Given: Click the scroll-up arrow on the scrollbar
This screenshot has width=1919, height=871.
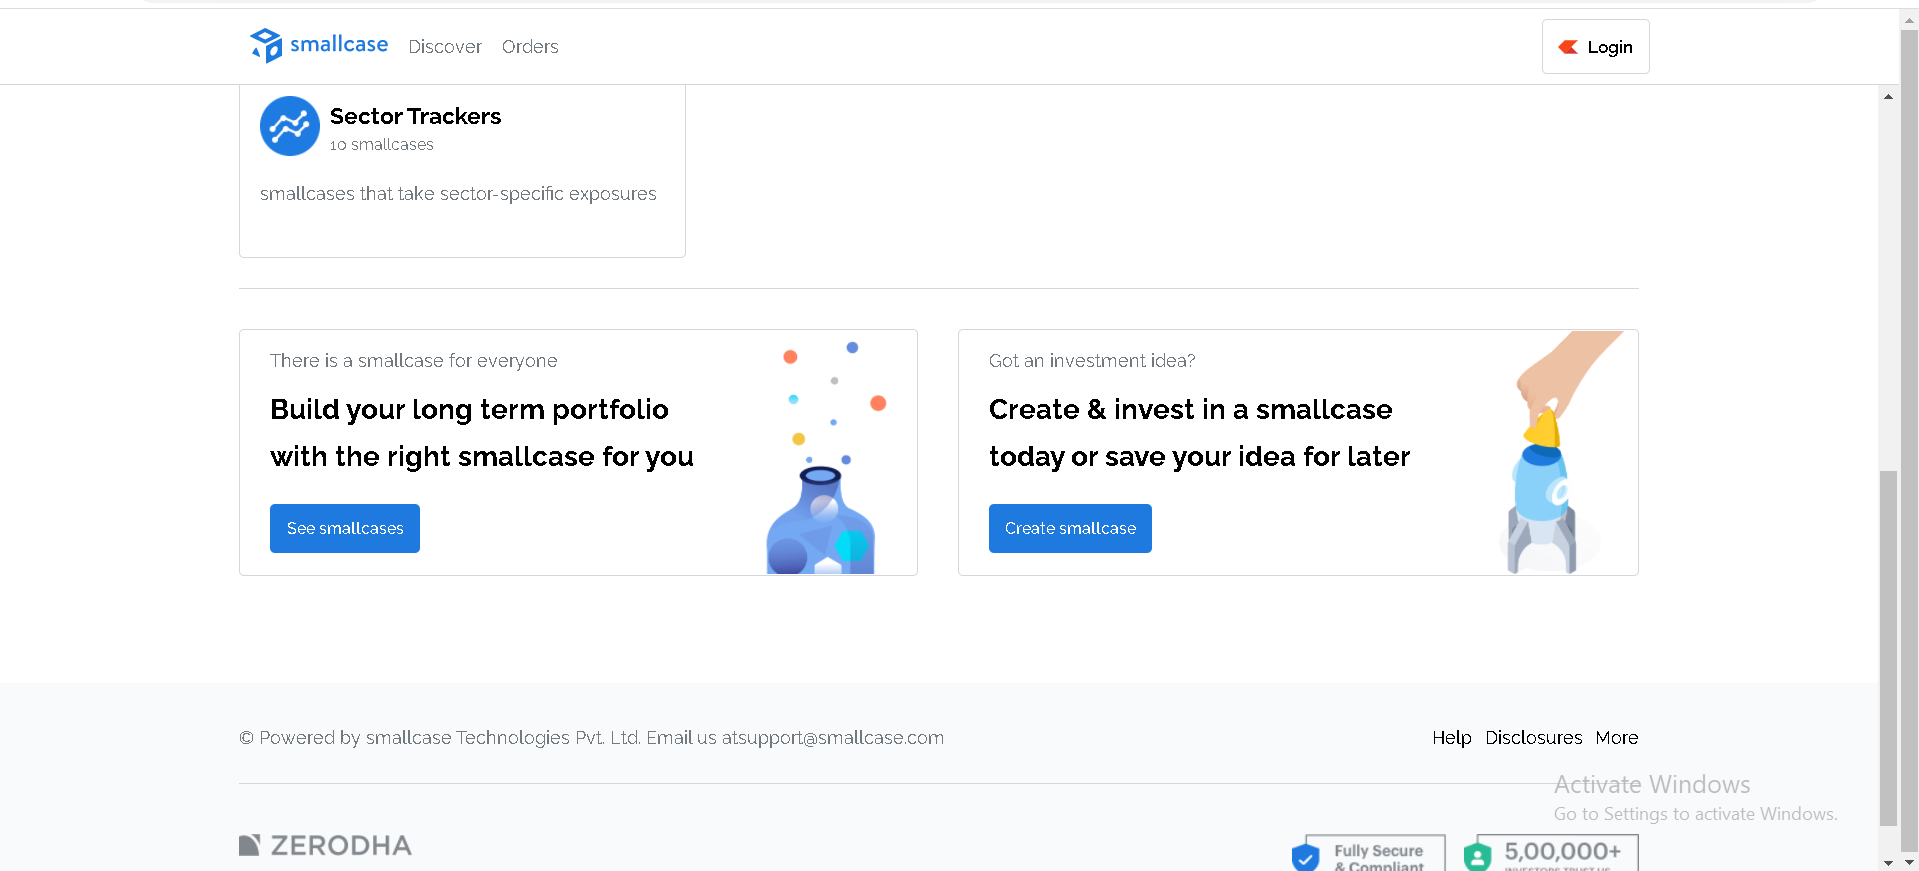Looking at the screenshot, I should (1888, 96).
